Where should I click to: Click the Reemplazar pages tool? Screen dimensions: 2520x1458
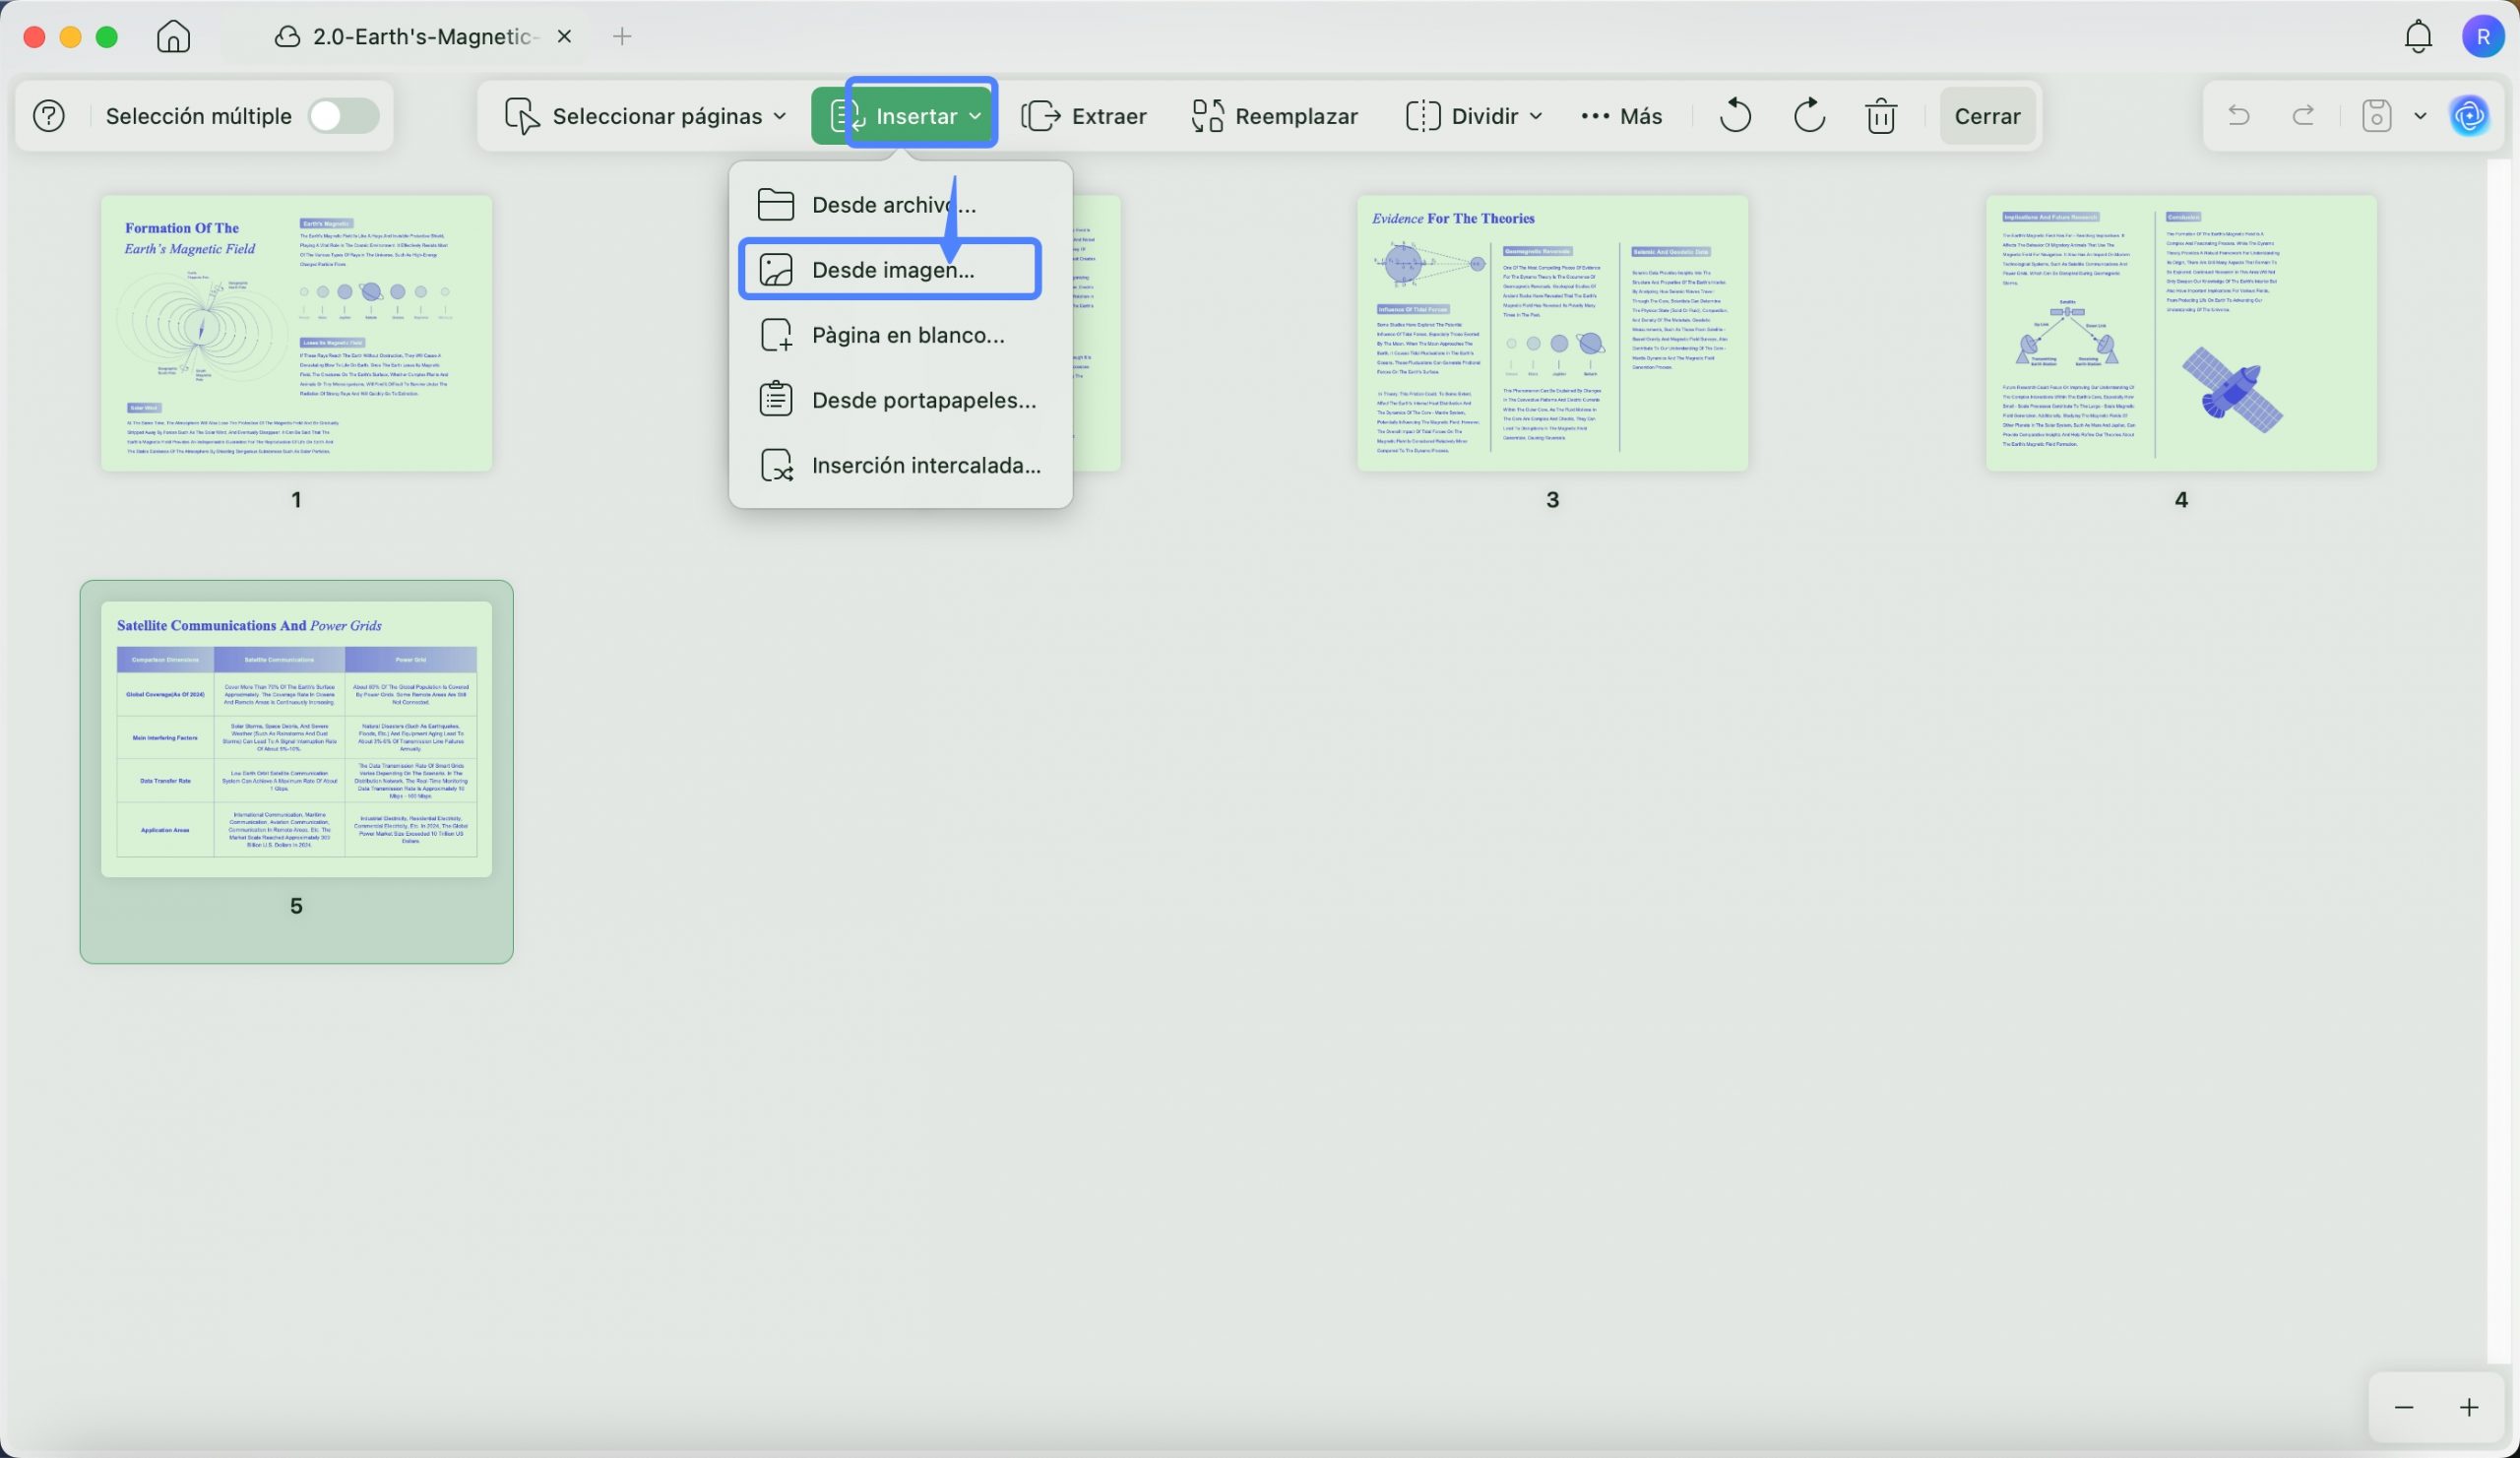click(1275, 116)
